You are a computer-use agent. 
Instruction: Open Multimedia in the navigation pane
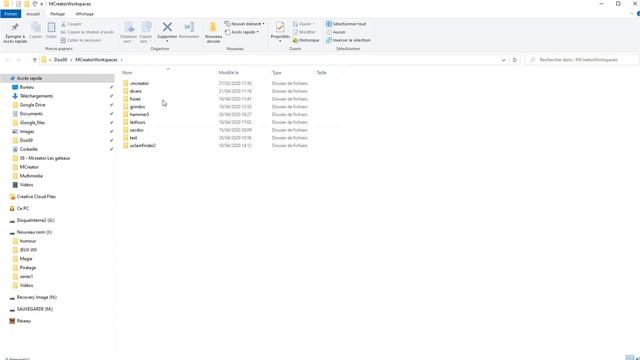[31, 176]
